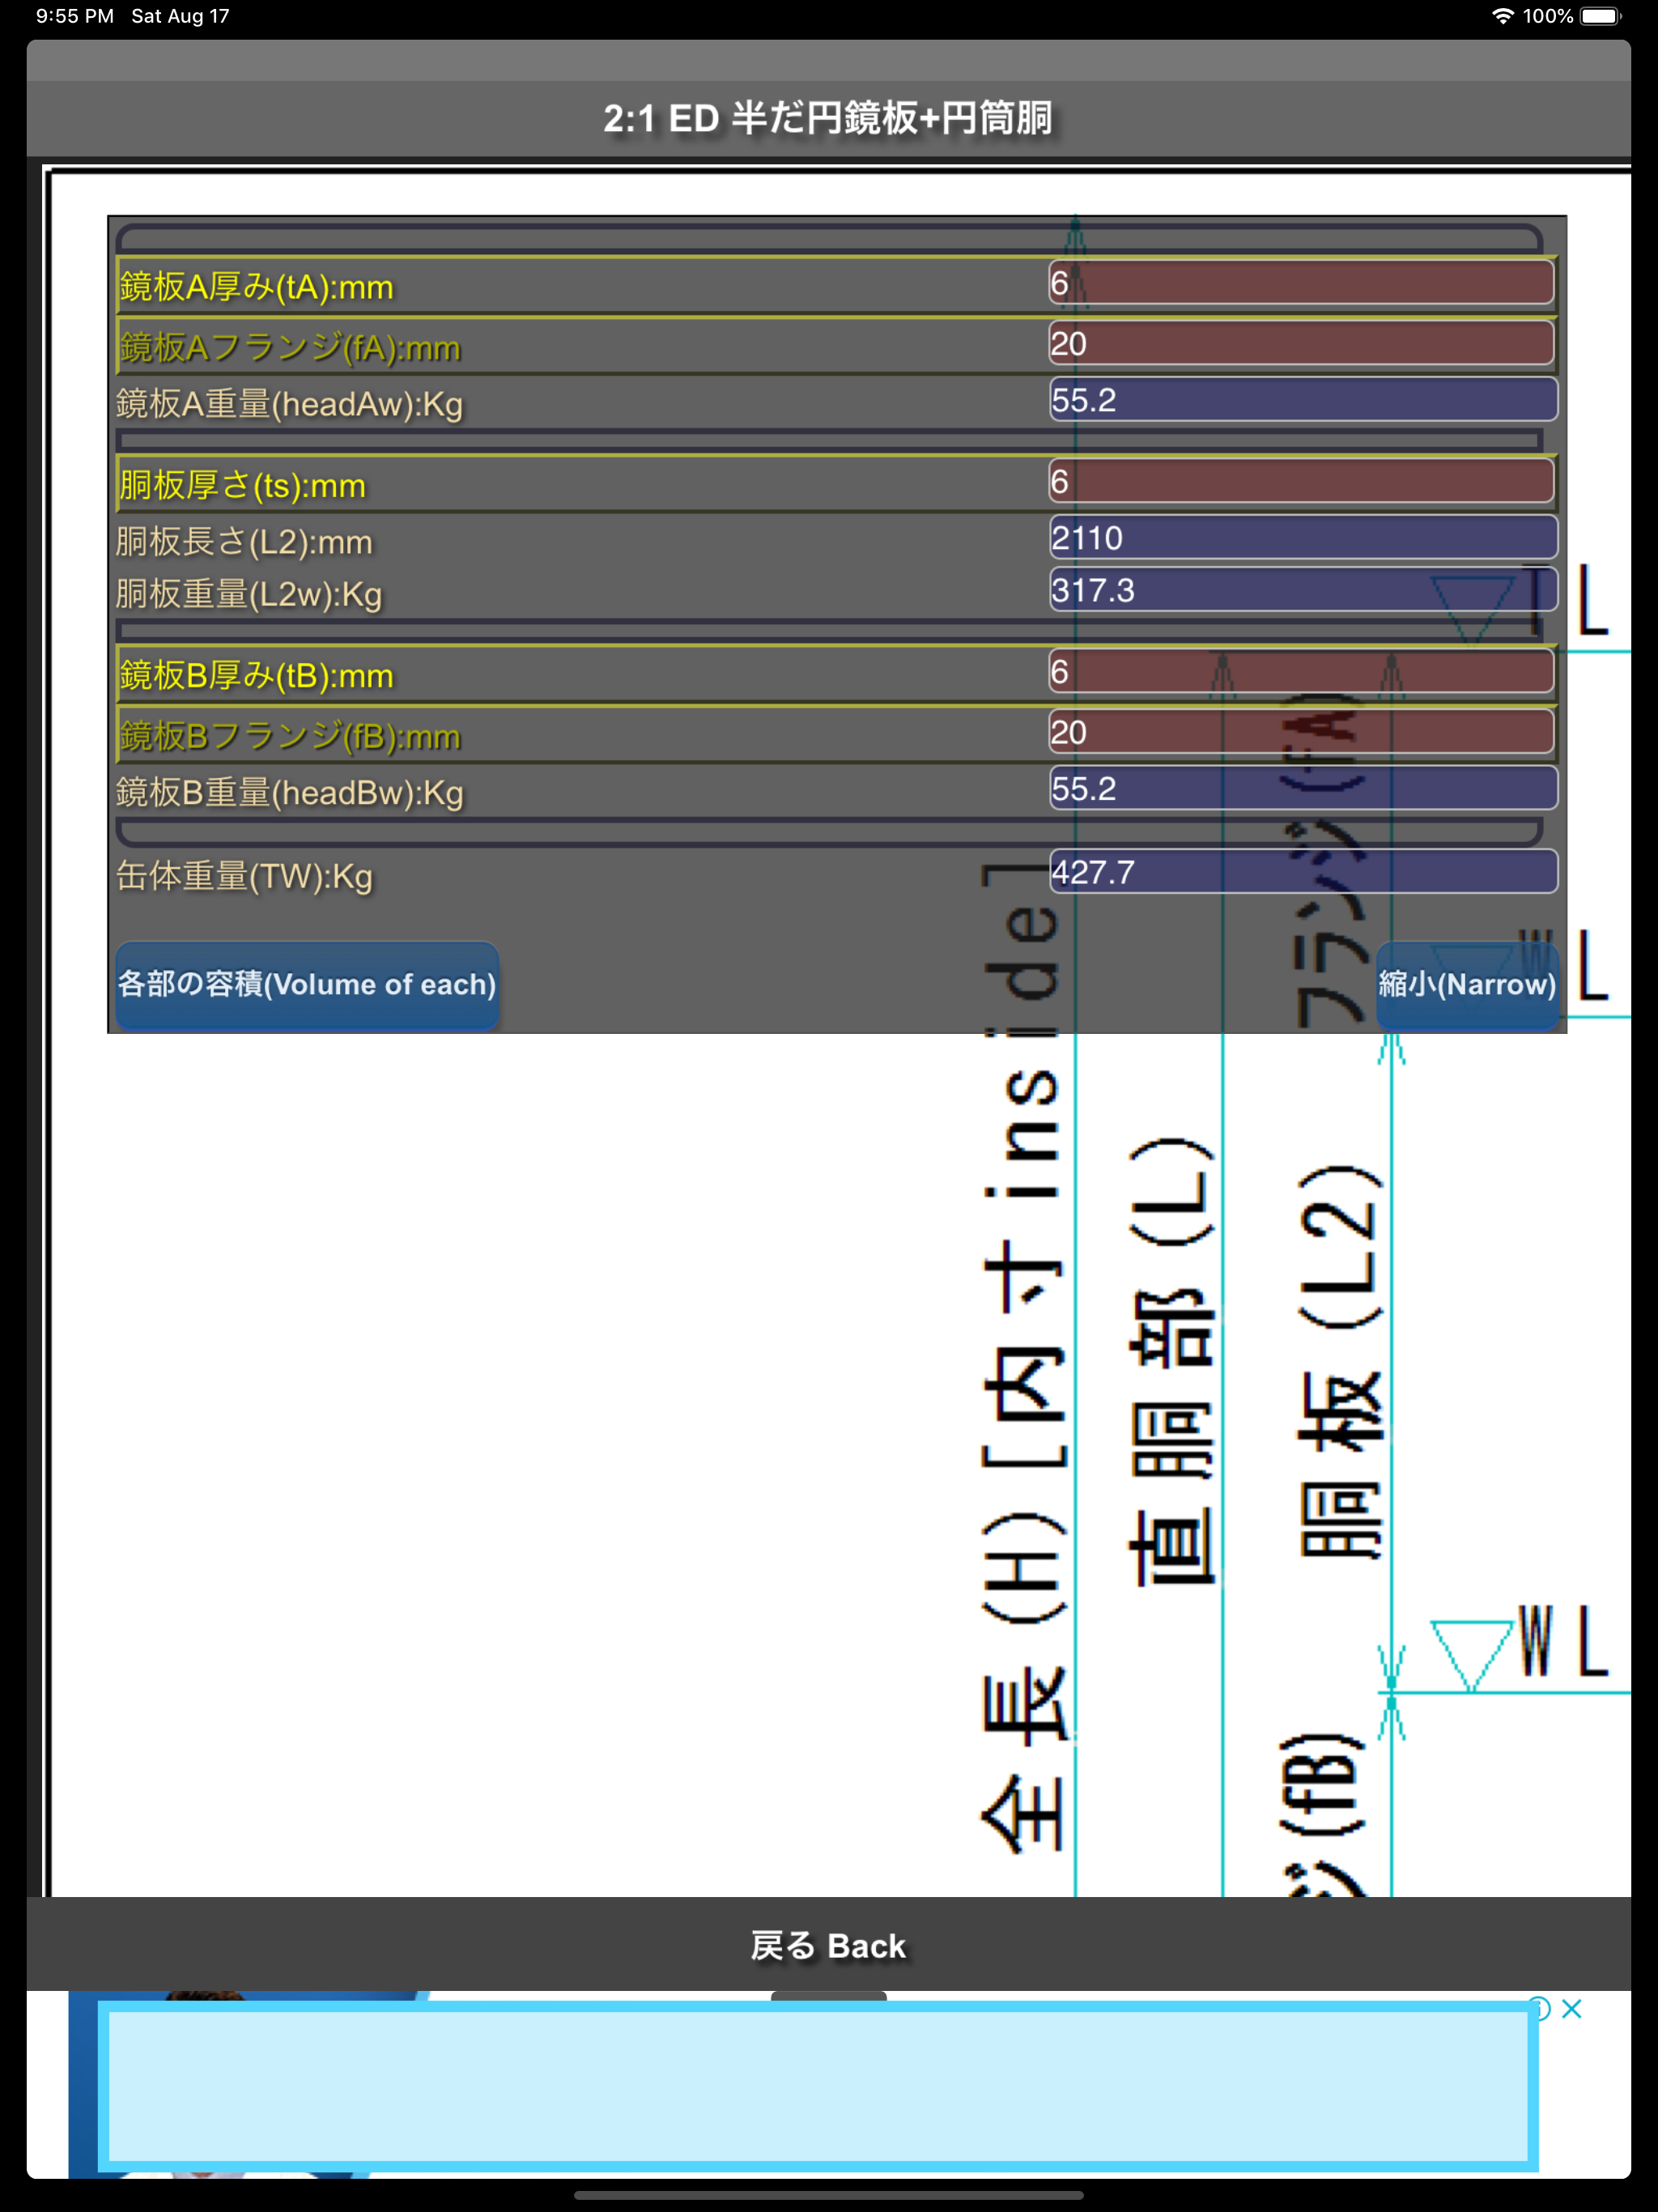Select the 鏡板A重量(headAw) value 55.2

[x=1303, y=400]
